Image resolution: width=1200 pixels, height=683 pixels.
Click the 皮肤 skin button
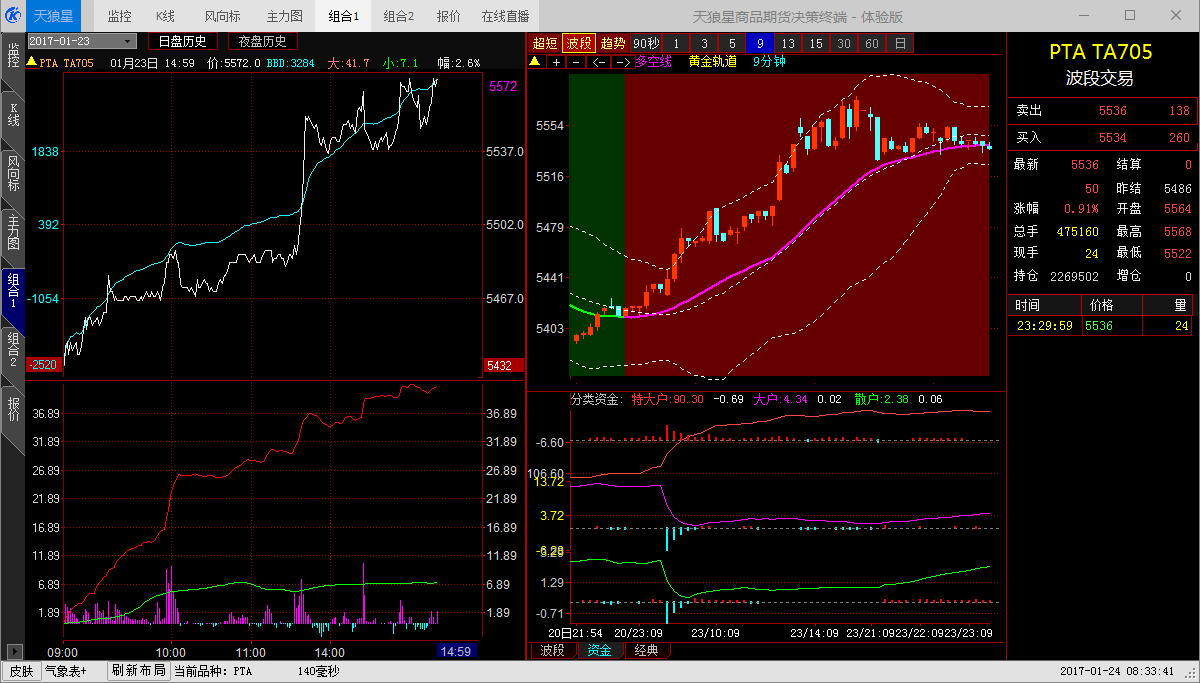click(x=20, y=671)
